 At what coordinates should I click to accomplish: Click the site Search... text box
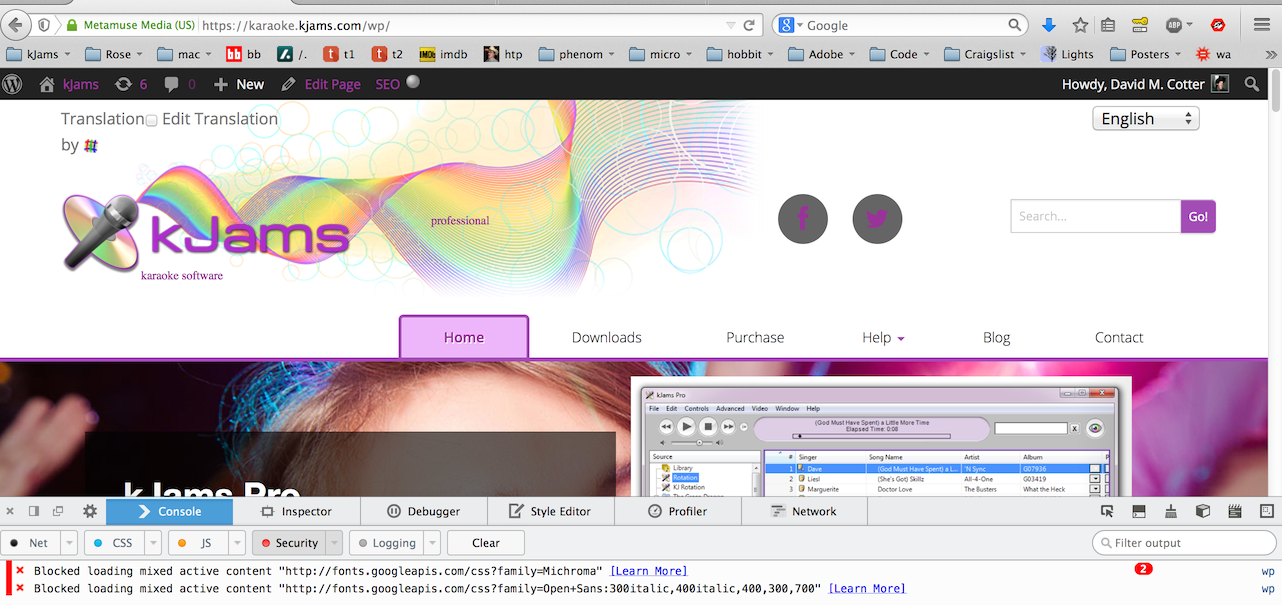tap(1096, 217)
